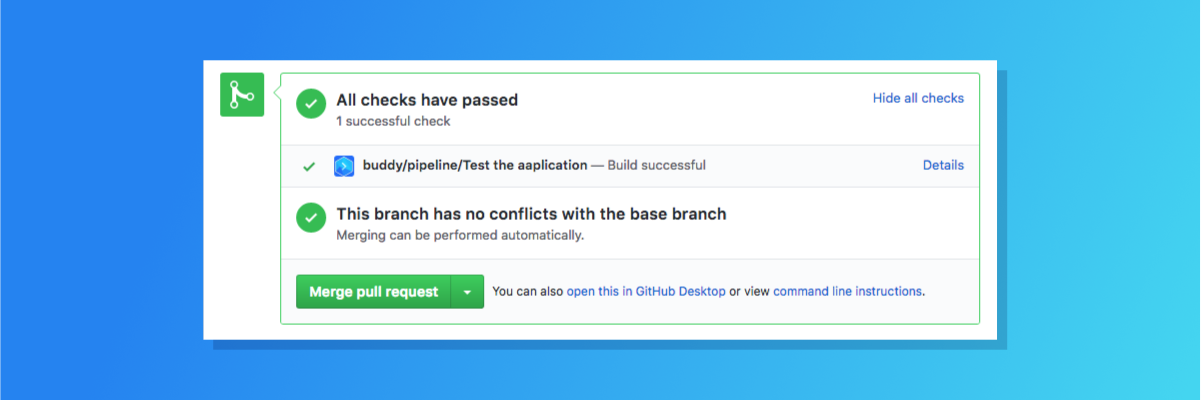Screen dimensions: 1201x400
Task: Hide all checks
Action: pyautogui.click(x=918, y=98)
